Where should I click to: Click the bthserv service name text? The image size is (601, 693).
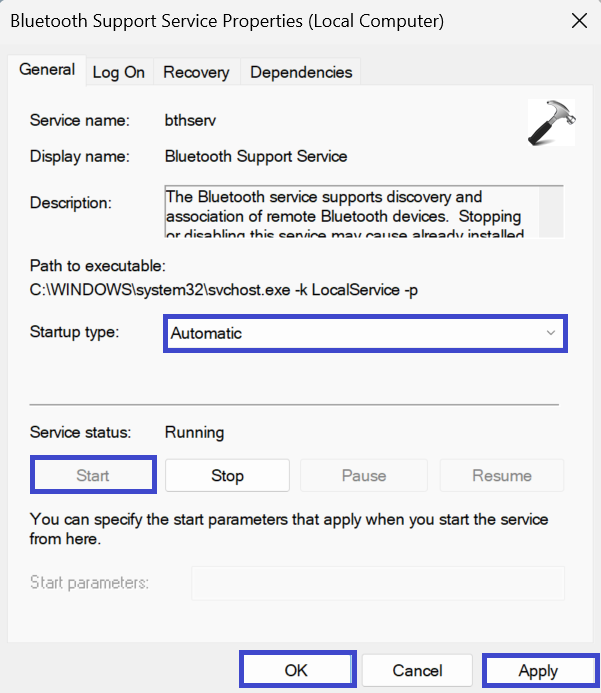click(x=192, y=121)
